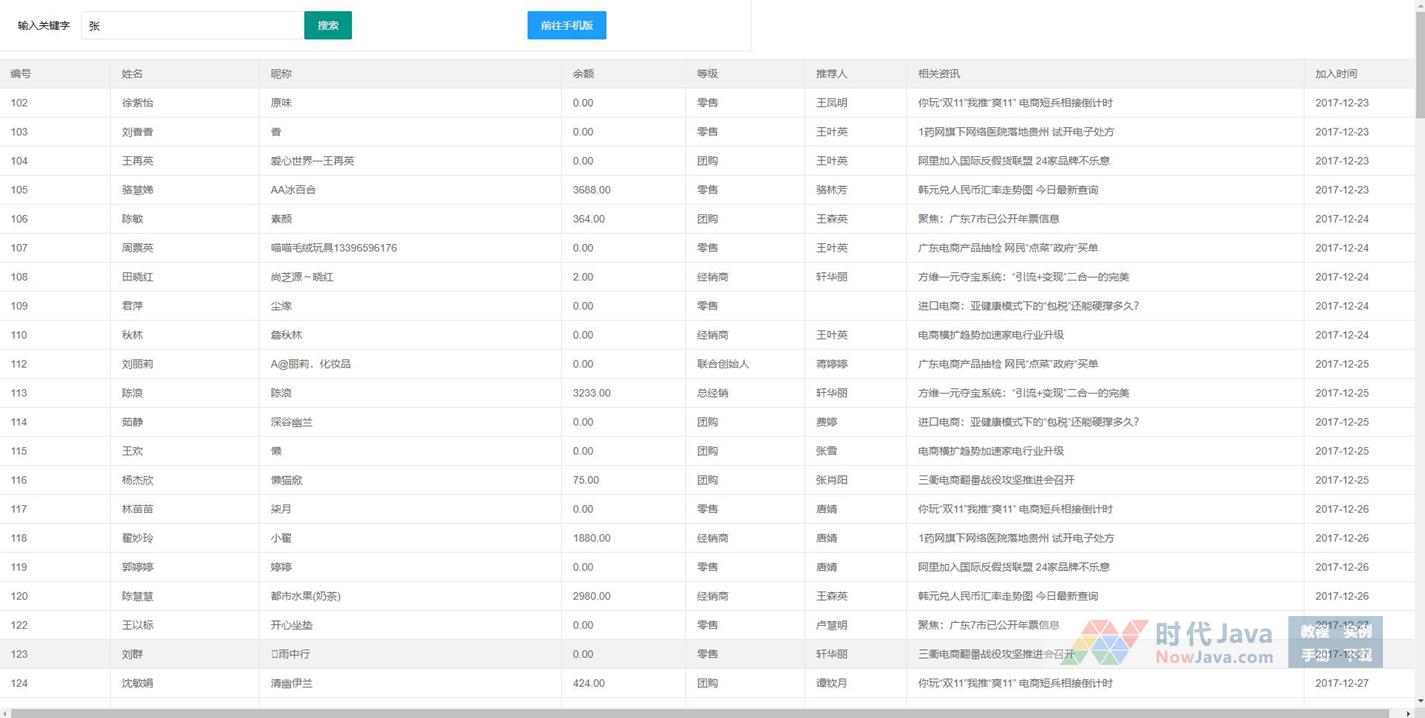This screenshot has width=1425, height=718.
Task: Click the keyword search input field
Action: [x=192, y=26]
